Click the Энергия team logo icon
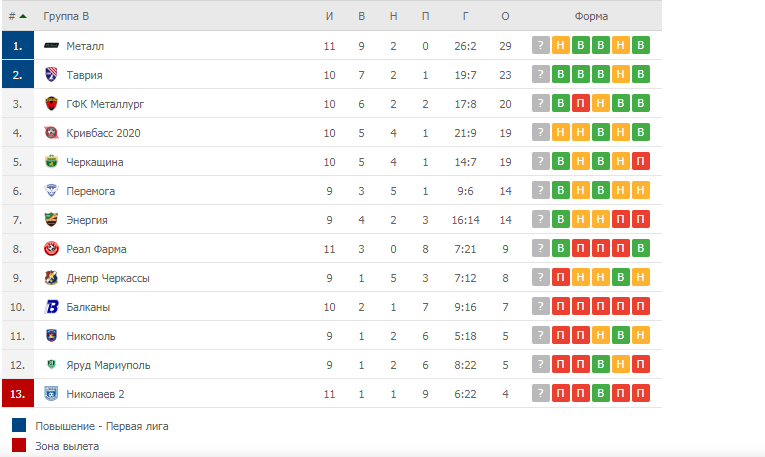 point(52,220)
